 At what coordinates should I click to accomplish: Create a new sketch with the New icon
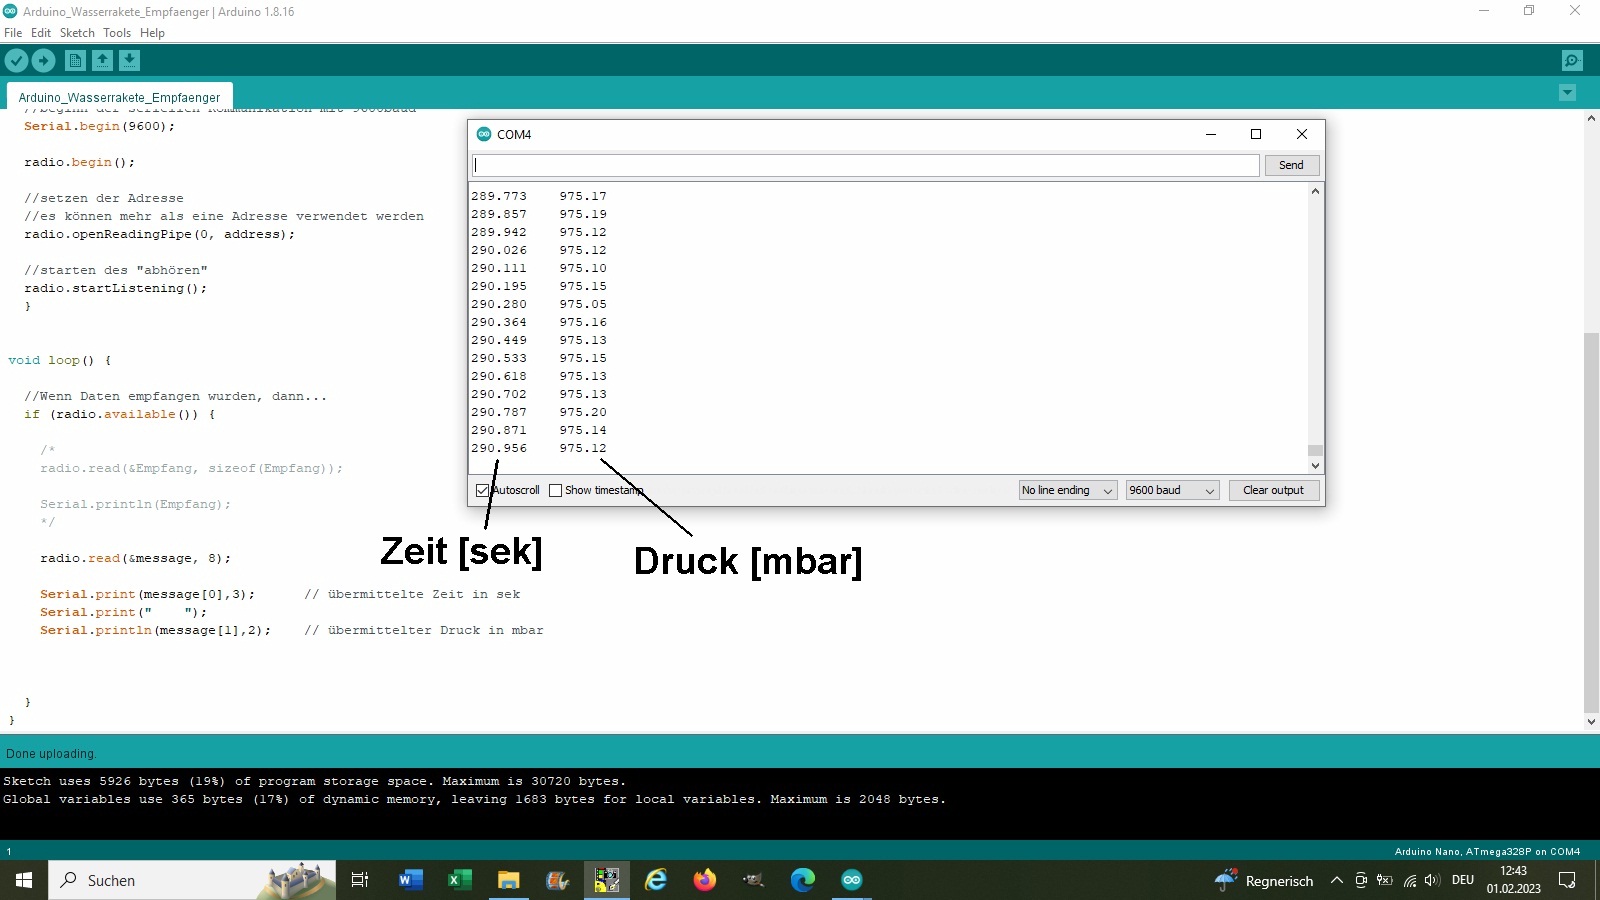click(75, 61)
